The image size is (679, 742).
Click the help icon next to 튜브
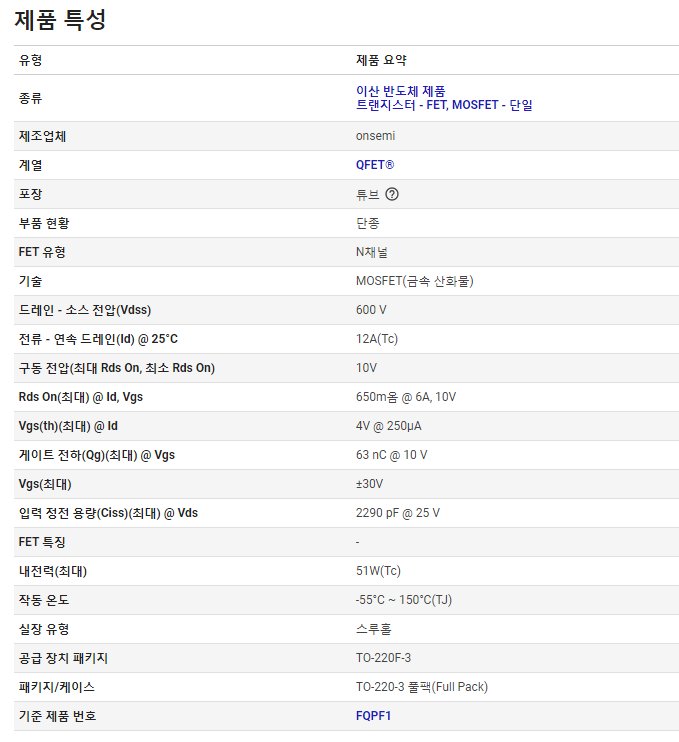point(392,194)
